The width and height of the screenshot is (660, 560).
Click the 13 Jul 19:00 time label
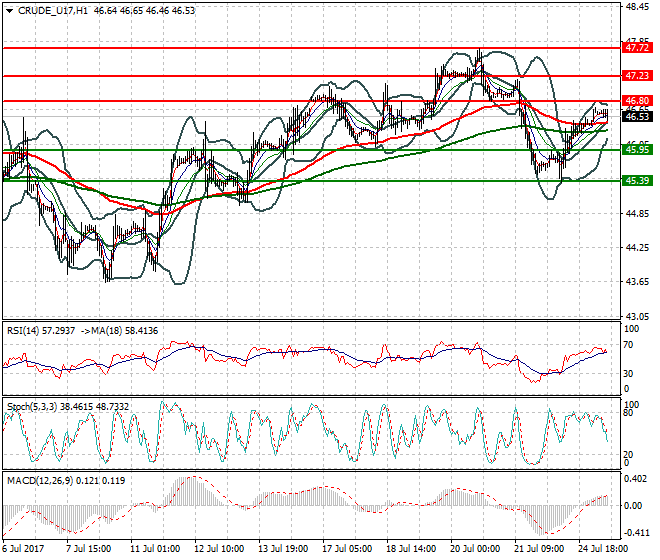[x=283, y=549]
